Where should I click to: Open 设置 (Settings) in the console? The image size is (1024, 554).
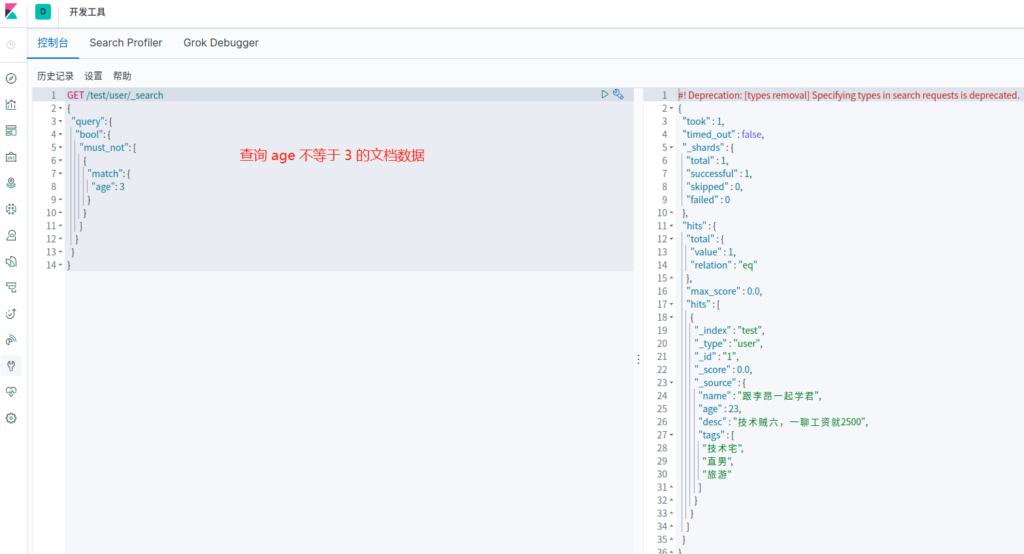[x=93, y=76]
